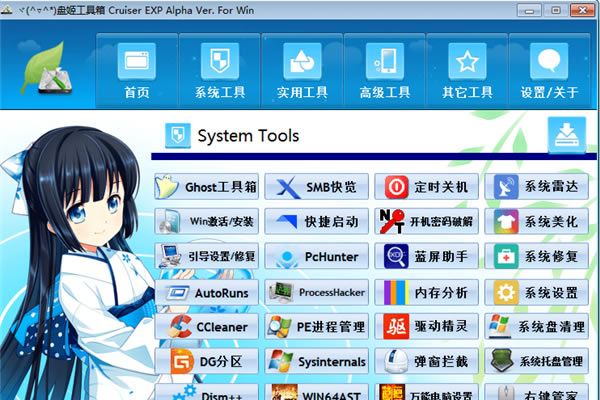
Task: Open 右键管家 tool
Action: click(536, 392)
